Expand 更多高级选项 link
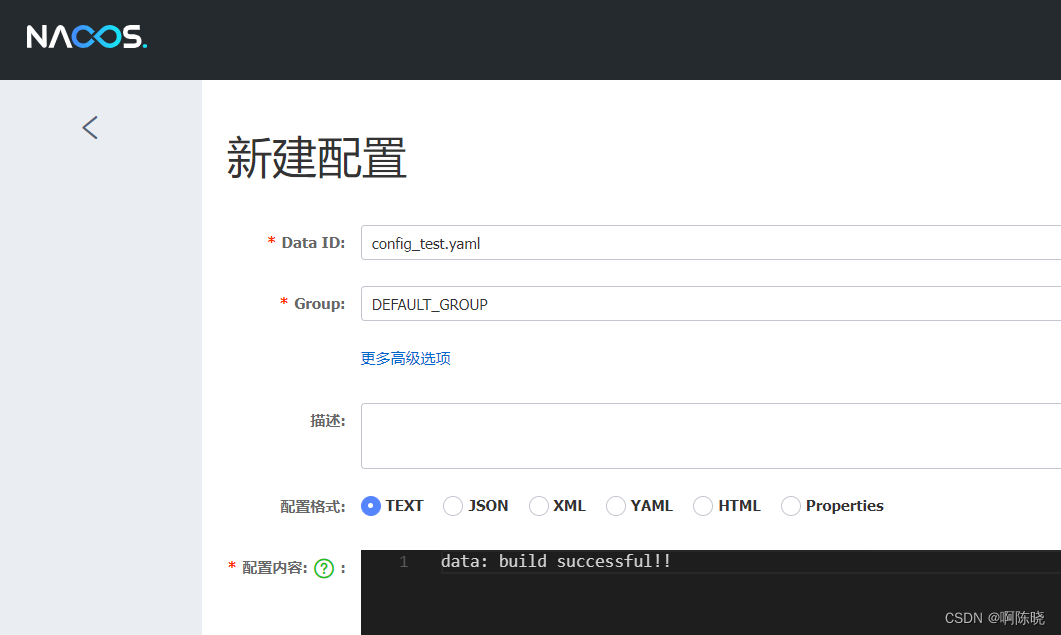This screenshot has height=635, width=1061. coord(405,358)
